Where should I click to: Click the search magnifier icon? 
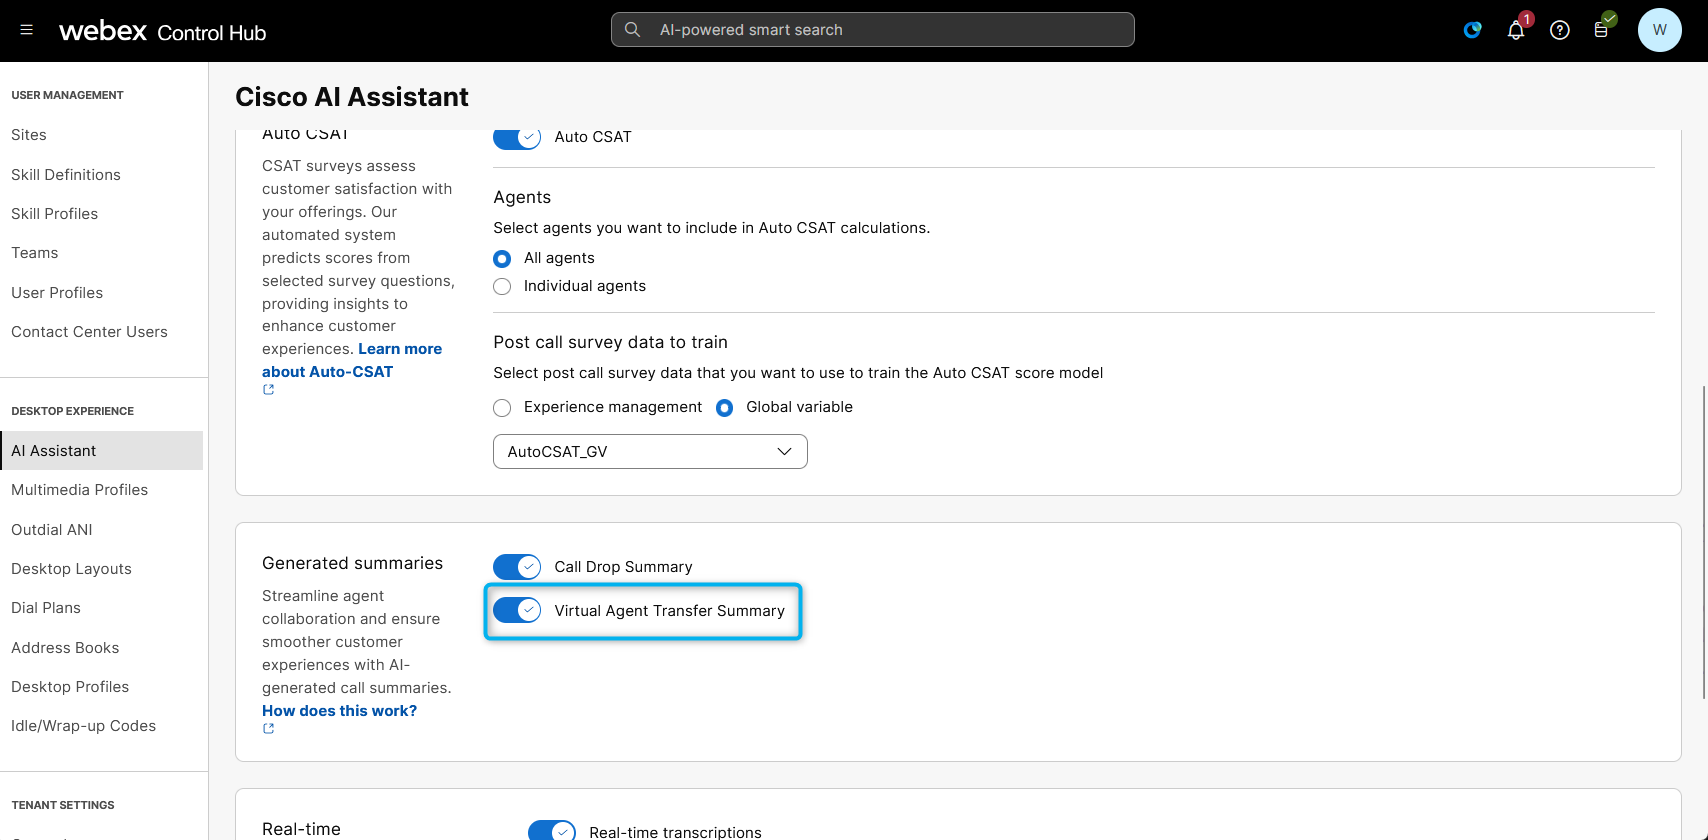[x=632, y=30]
